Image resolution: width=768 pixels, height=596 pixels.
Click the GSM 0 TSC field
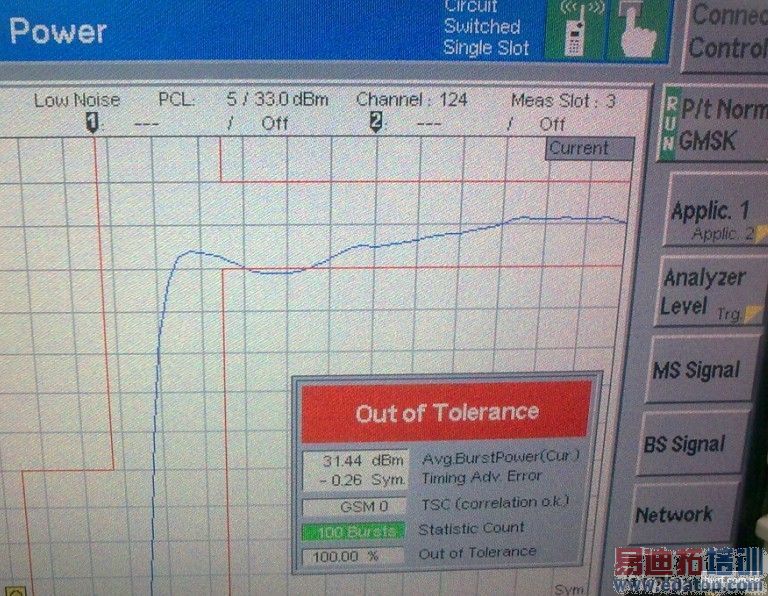click(x=355, y=506)
